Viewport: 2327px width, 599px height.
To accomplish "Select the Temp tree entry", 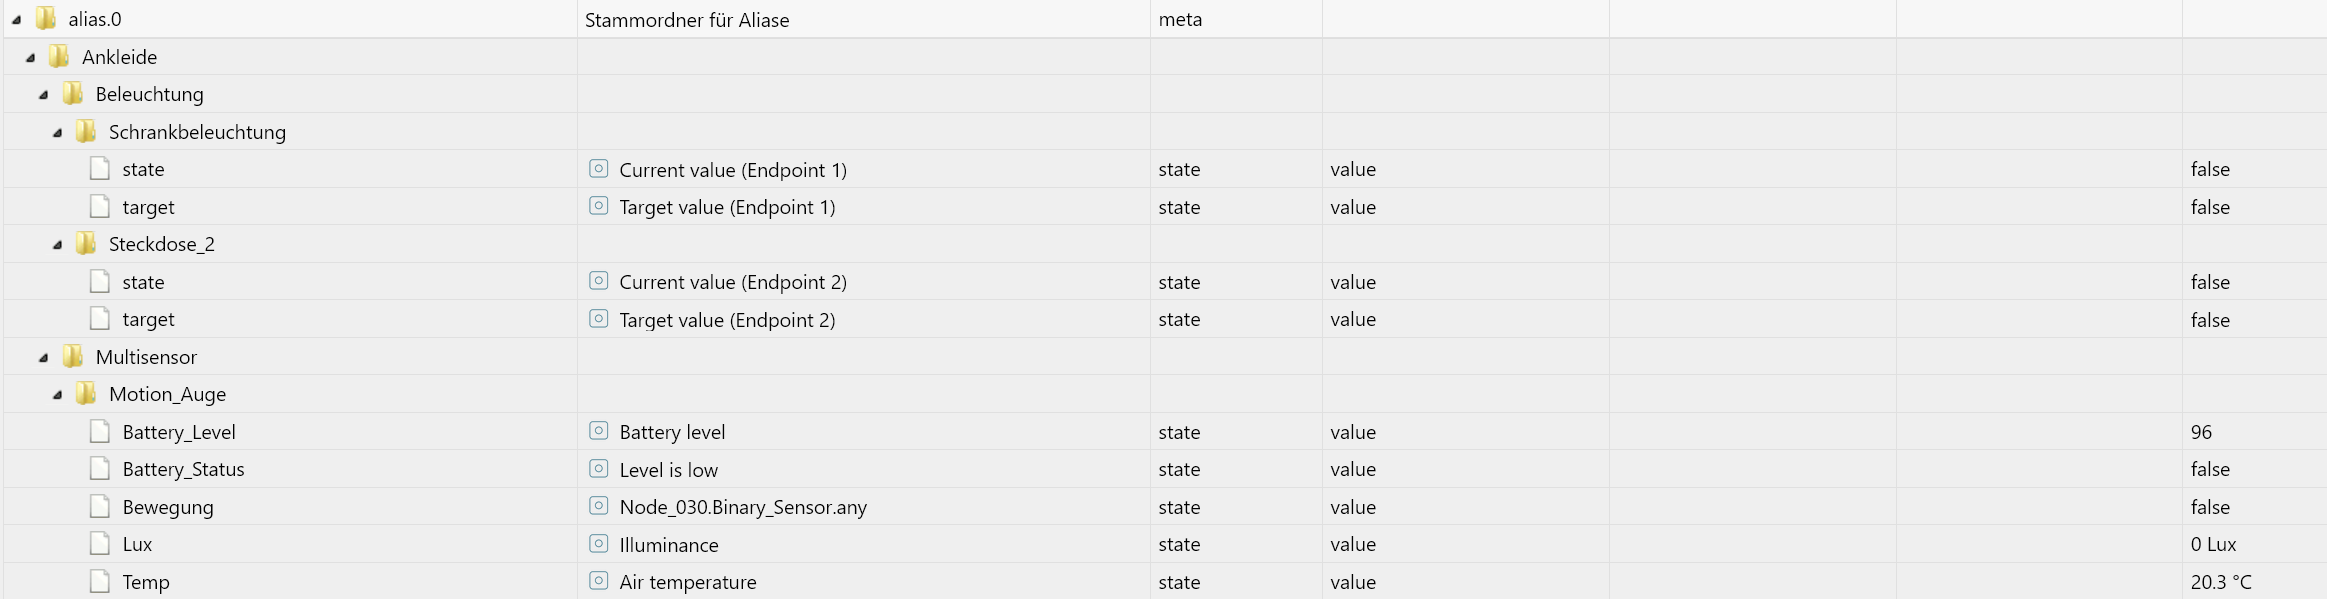I will tap(146, 582).
